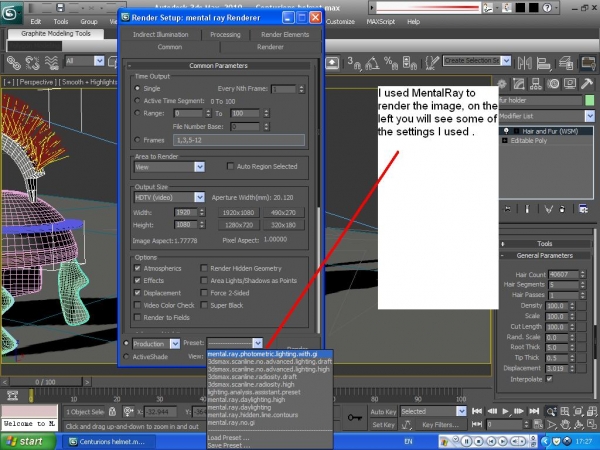Select the Single time output radio button

pos(137,88)
